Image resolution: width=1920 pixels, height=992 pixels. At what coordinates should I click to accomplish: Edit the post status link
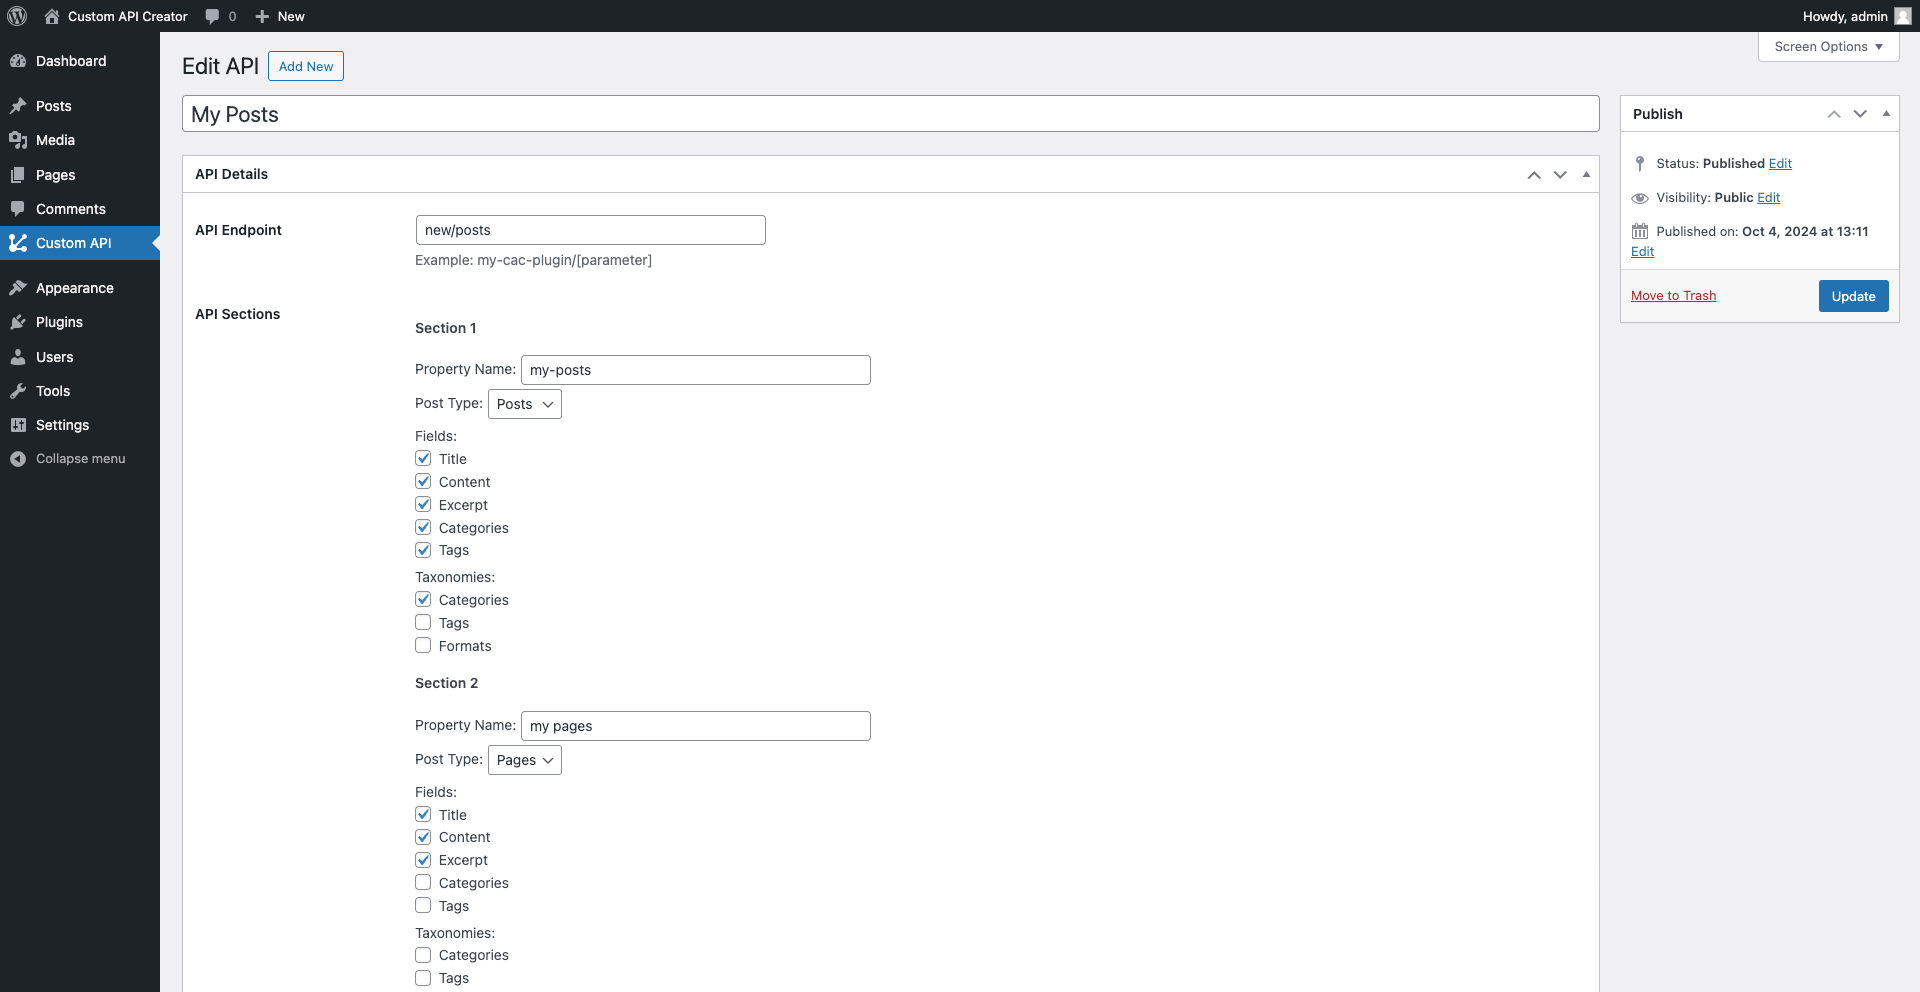pos(1780,163)
